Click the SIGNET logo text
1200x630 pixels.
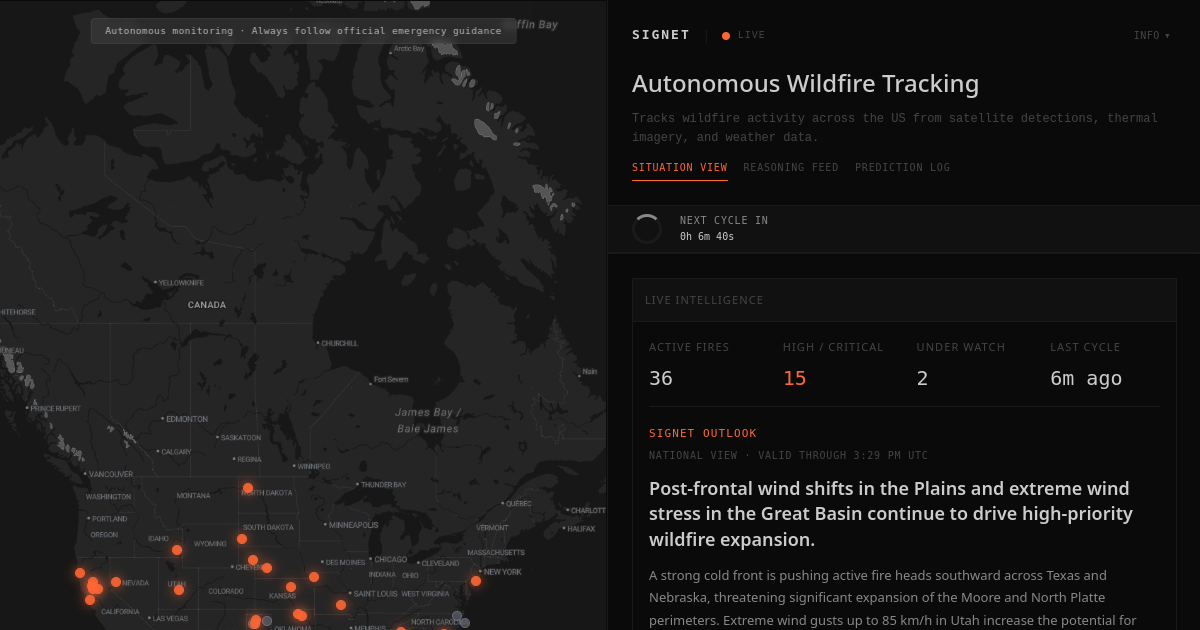(661, 35)
